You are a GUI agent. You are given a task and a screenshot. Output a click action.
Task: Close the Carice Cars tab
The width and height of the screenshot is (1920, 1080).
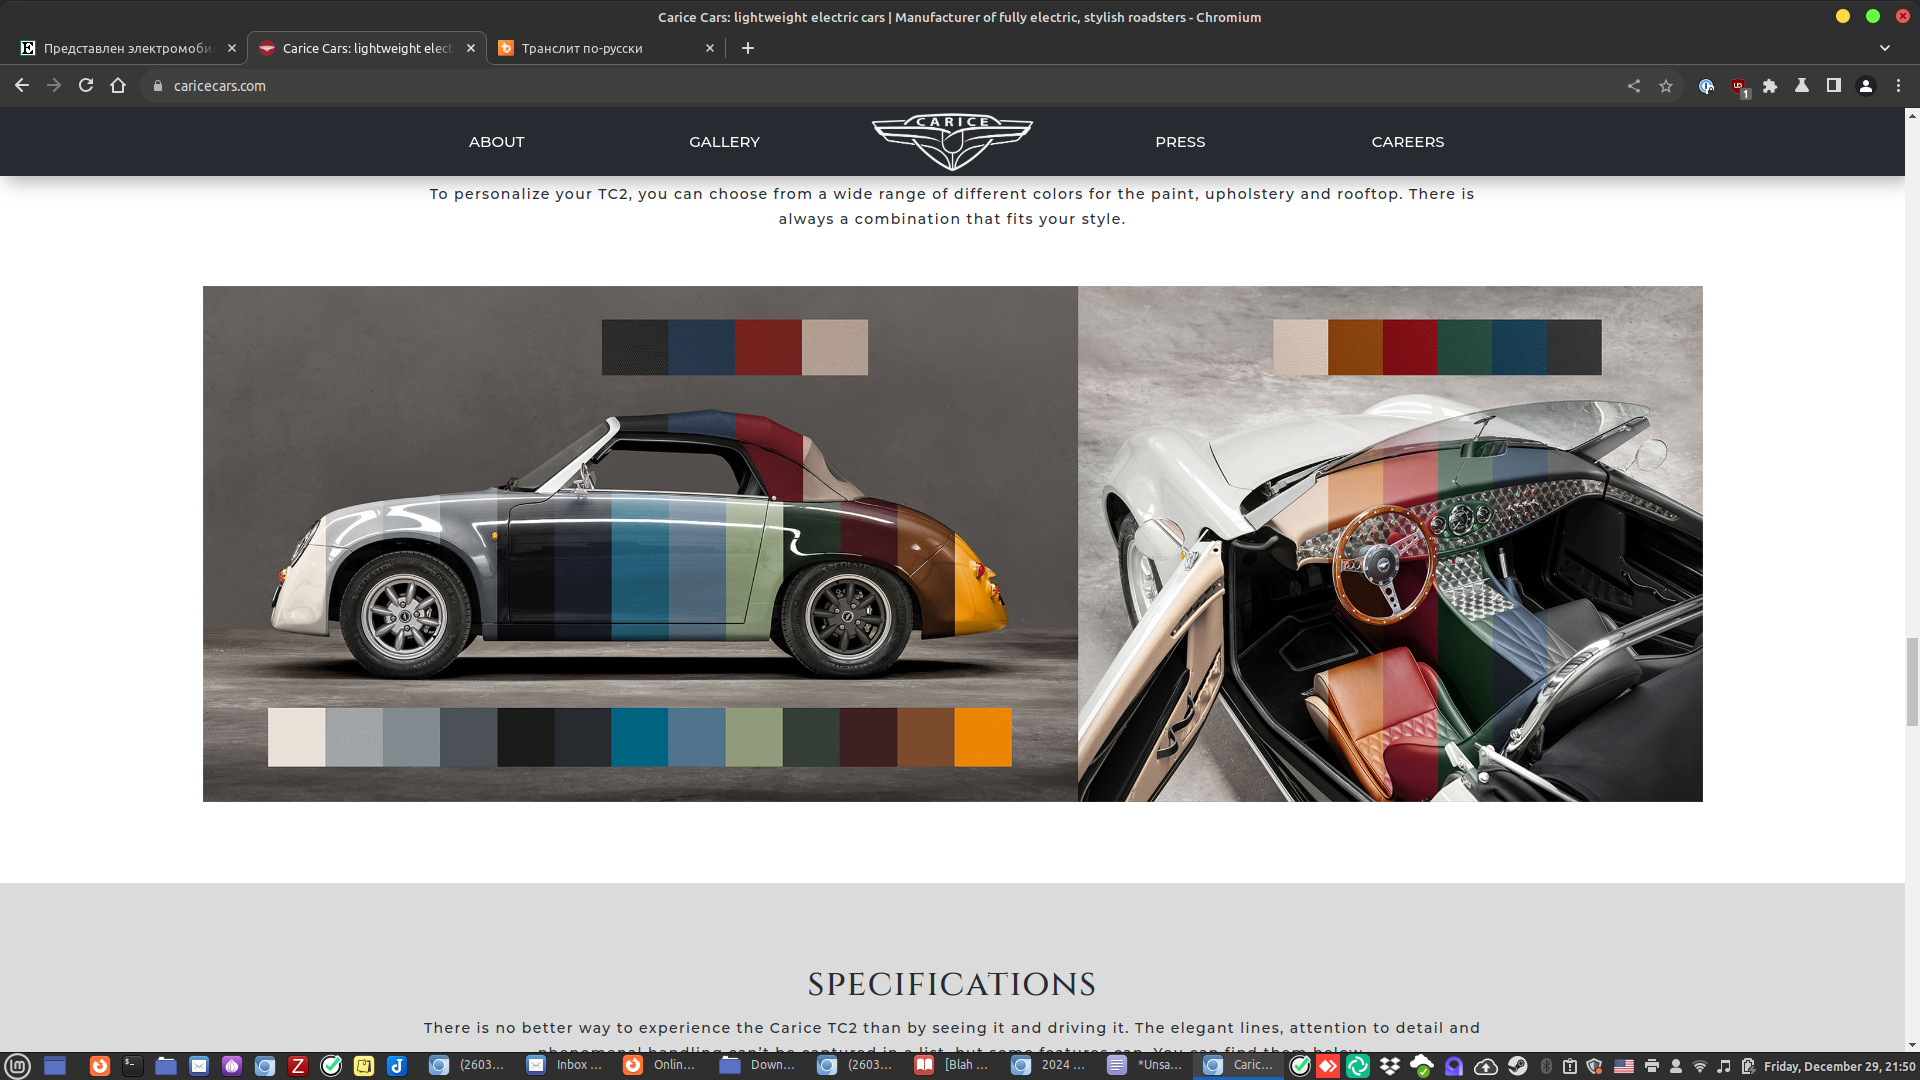click(x=471, y=48)
